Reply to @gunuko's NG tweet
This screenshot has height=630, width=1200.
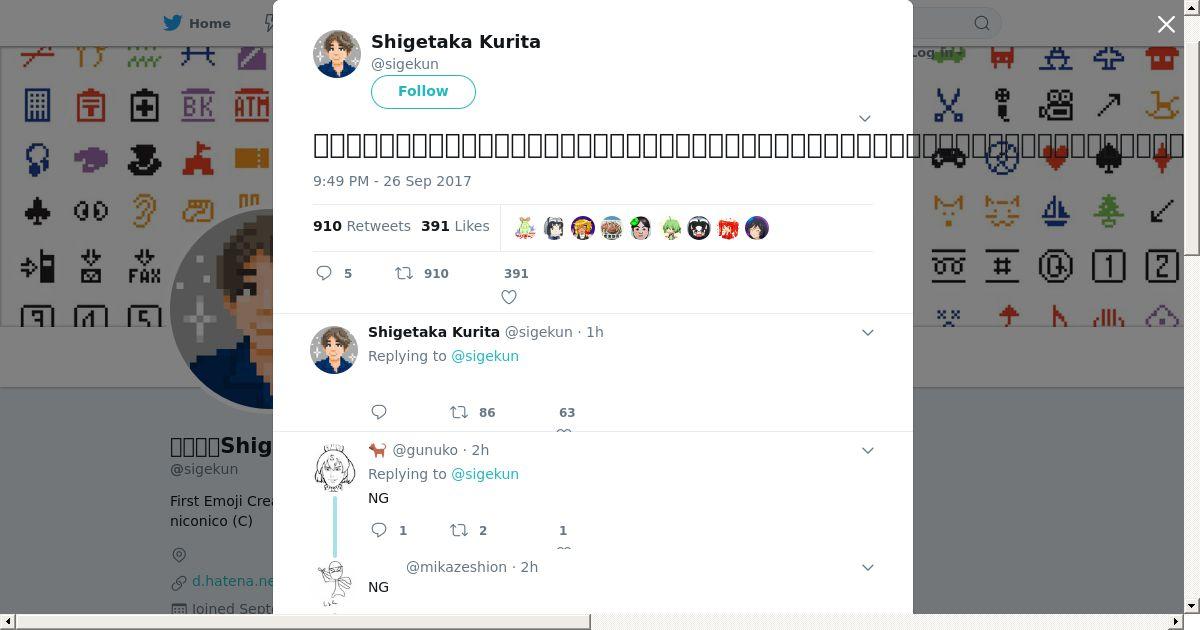[379, 530]
